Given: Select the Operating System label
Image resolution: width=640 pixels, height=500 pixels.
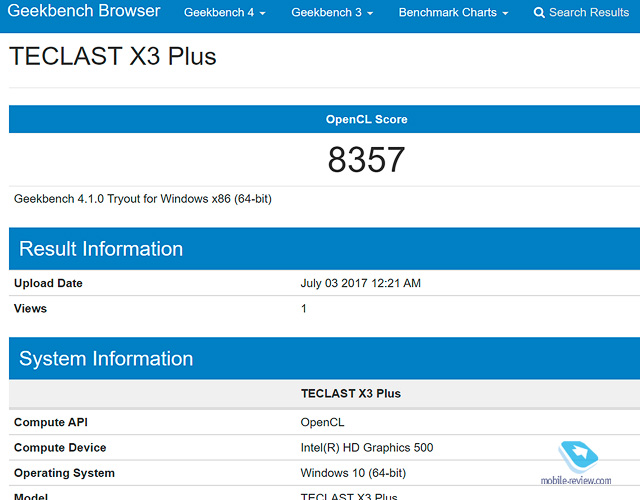Looking at the screenshot, I should click(x=64, y=473).
